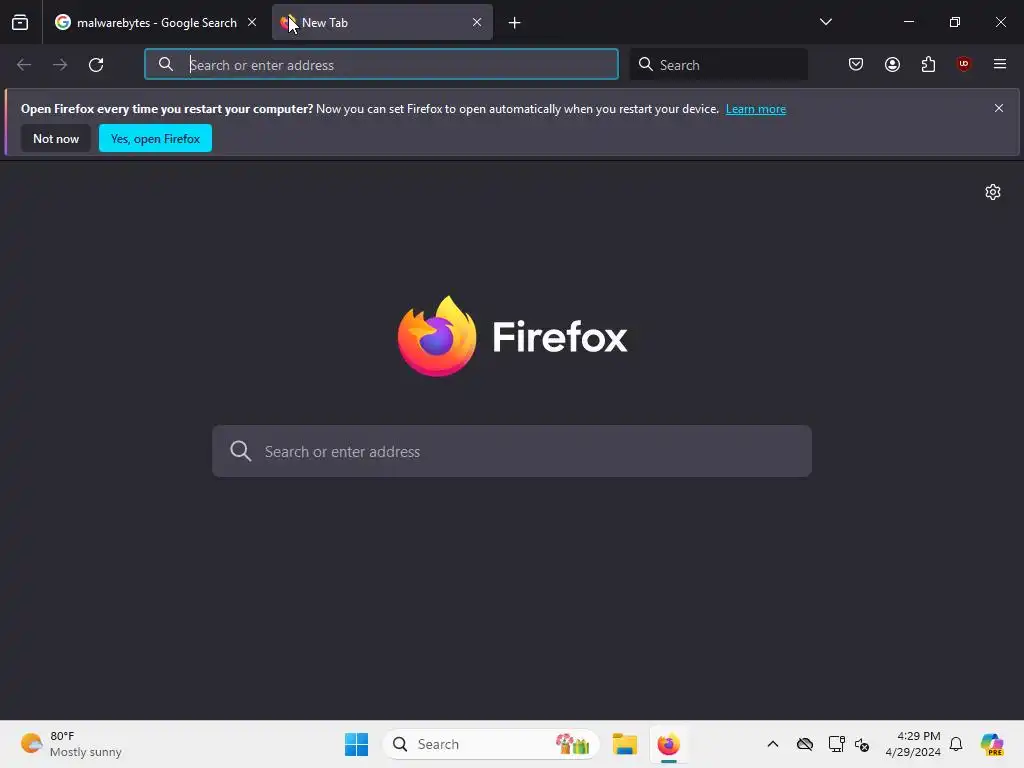Open the clock and date 4:29 PM
This screenshot has height=768, width=1024.
[x=913, y=744]
